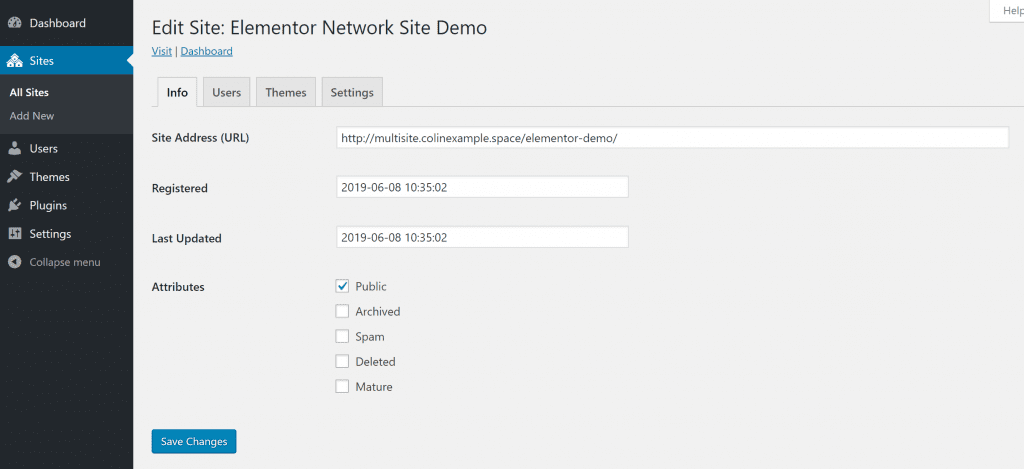Click the Sites houses icon
The width and height of the screenshot is (1024, 469).
[15, 61]
